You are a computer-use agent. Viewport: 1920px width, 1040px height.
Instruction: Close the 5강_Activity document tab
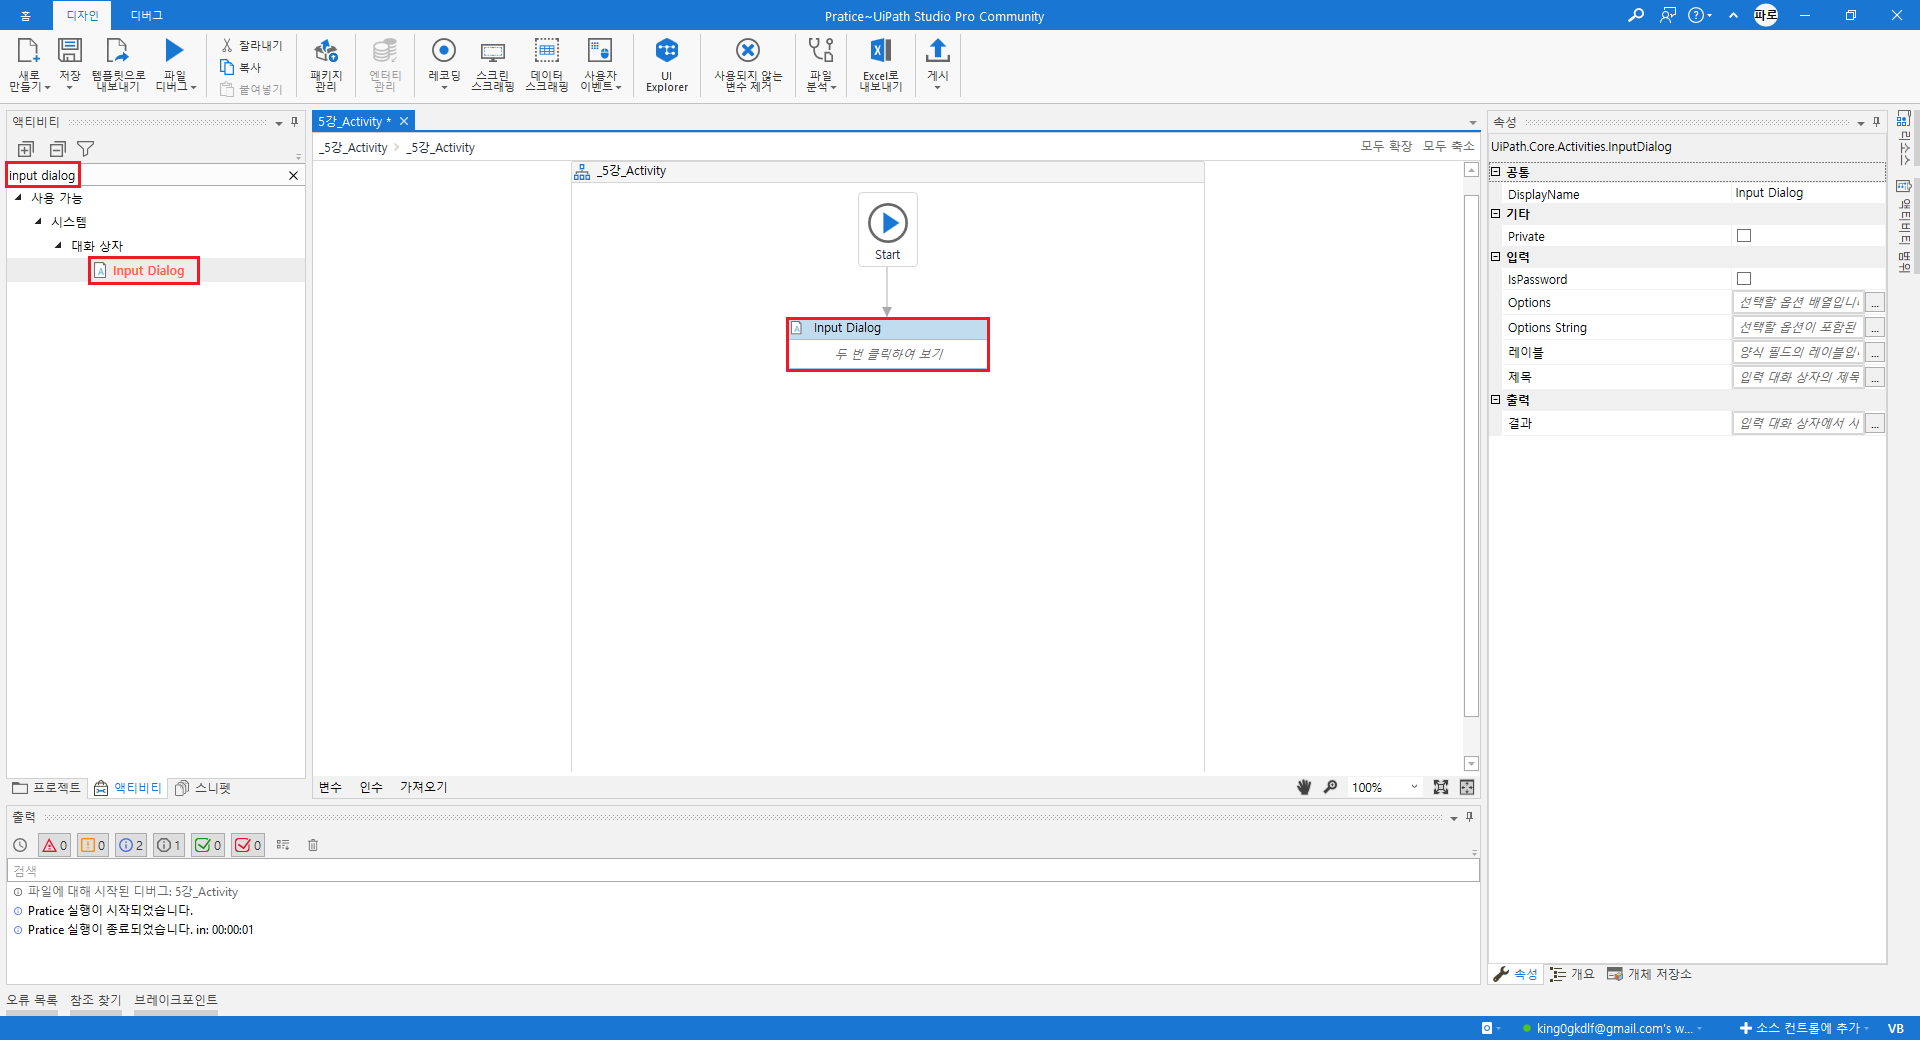coord(404,121)
